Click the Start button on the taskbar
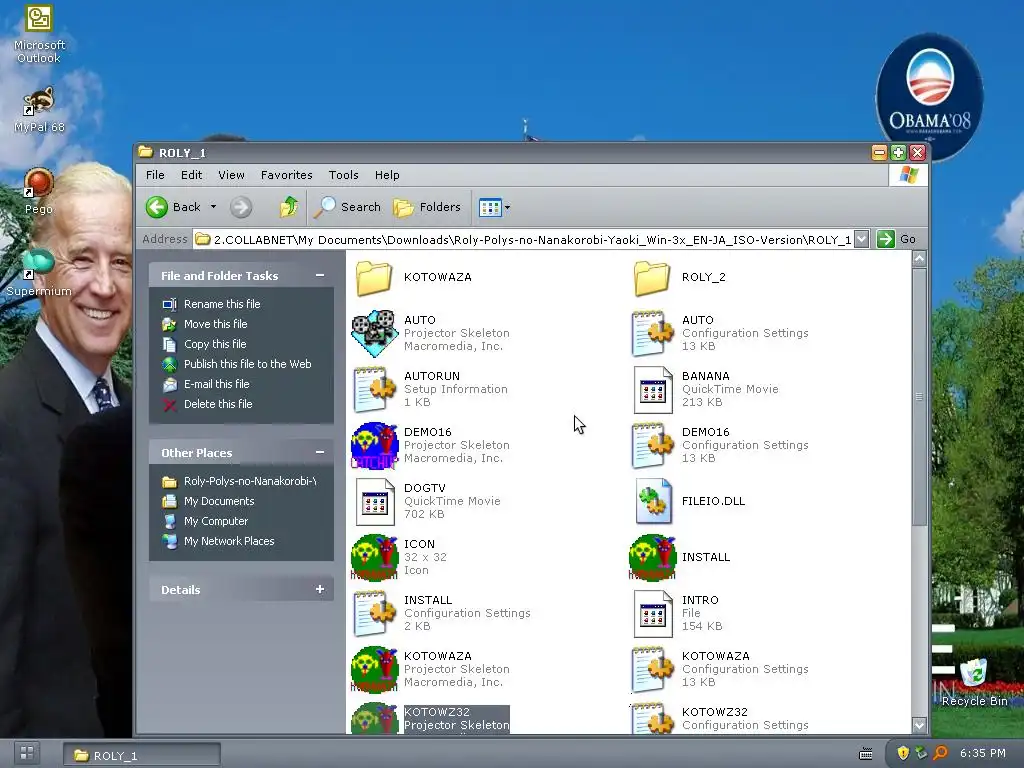Viewport: 1024px width, 768px height. tap(27, 753)
